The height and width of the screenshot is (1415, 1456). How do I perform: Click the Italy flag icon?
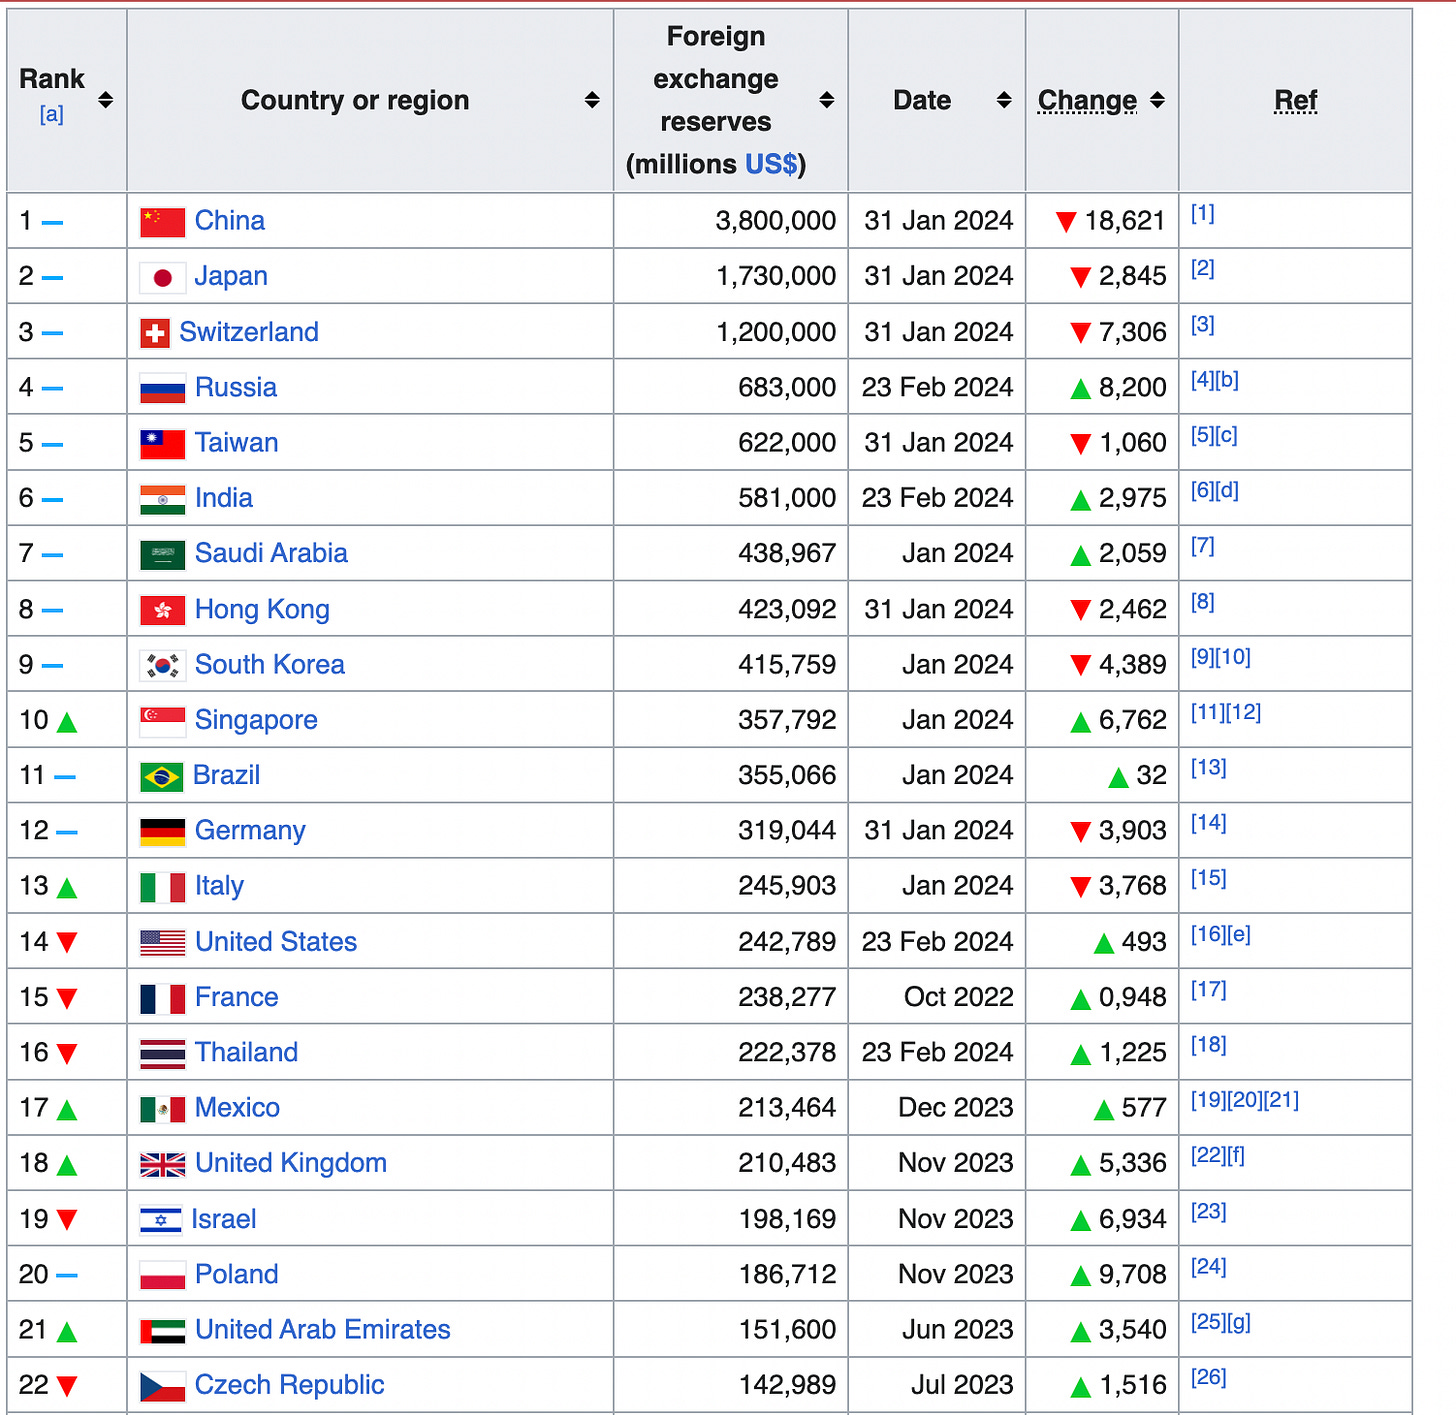(x=162, y=887)
